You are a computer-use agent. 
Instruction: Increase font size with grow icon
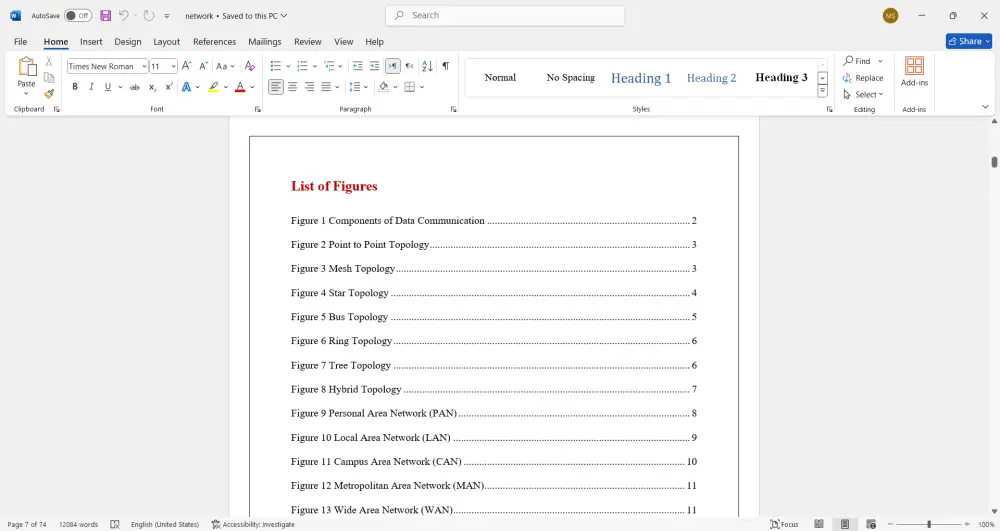pos(186,66)
